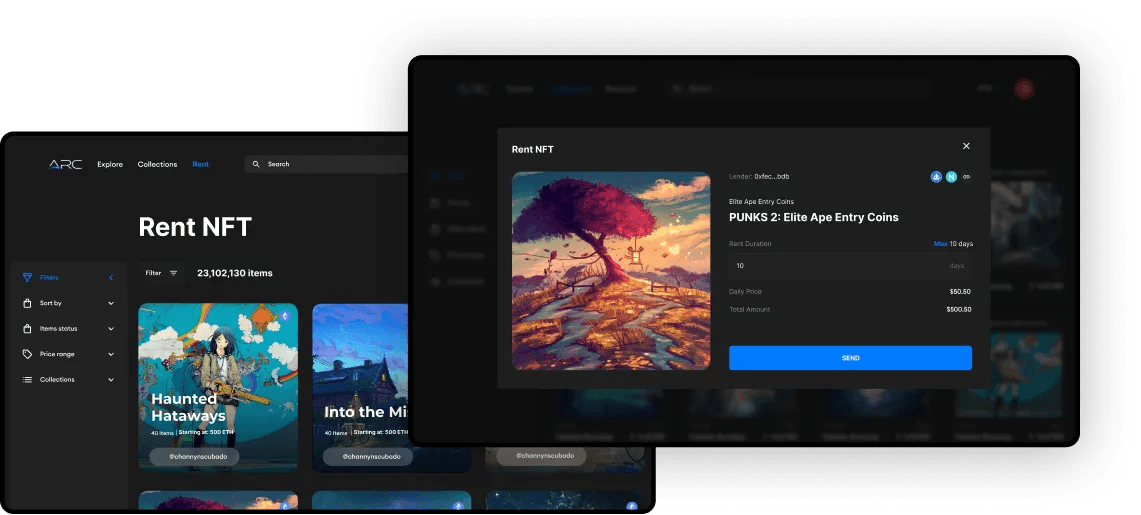
Task: Click the funnel Filters icon in sidebar
Action: 27,278
